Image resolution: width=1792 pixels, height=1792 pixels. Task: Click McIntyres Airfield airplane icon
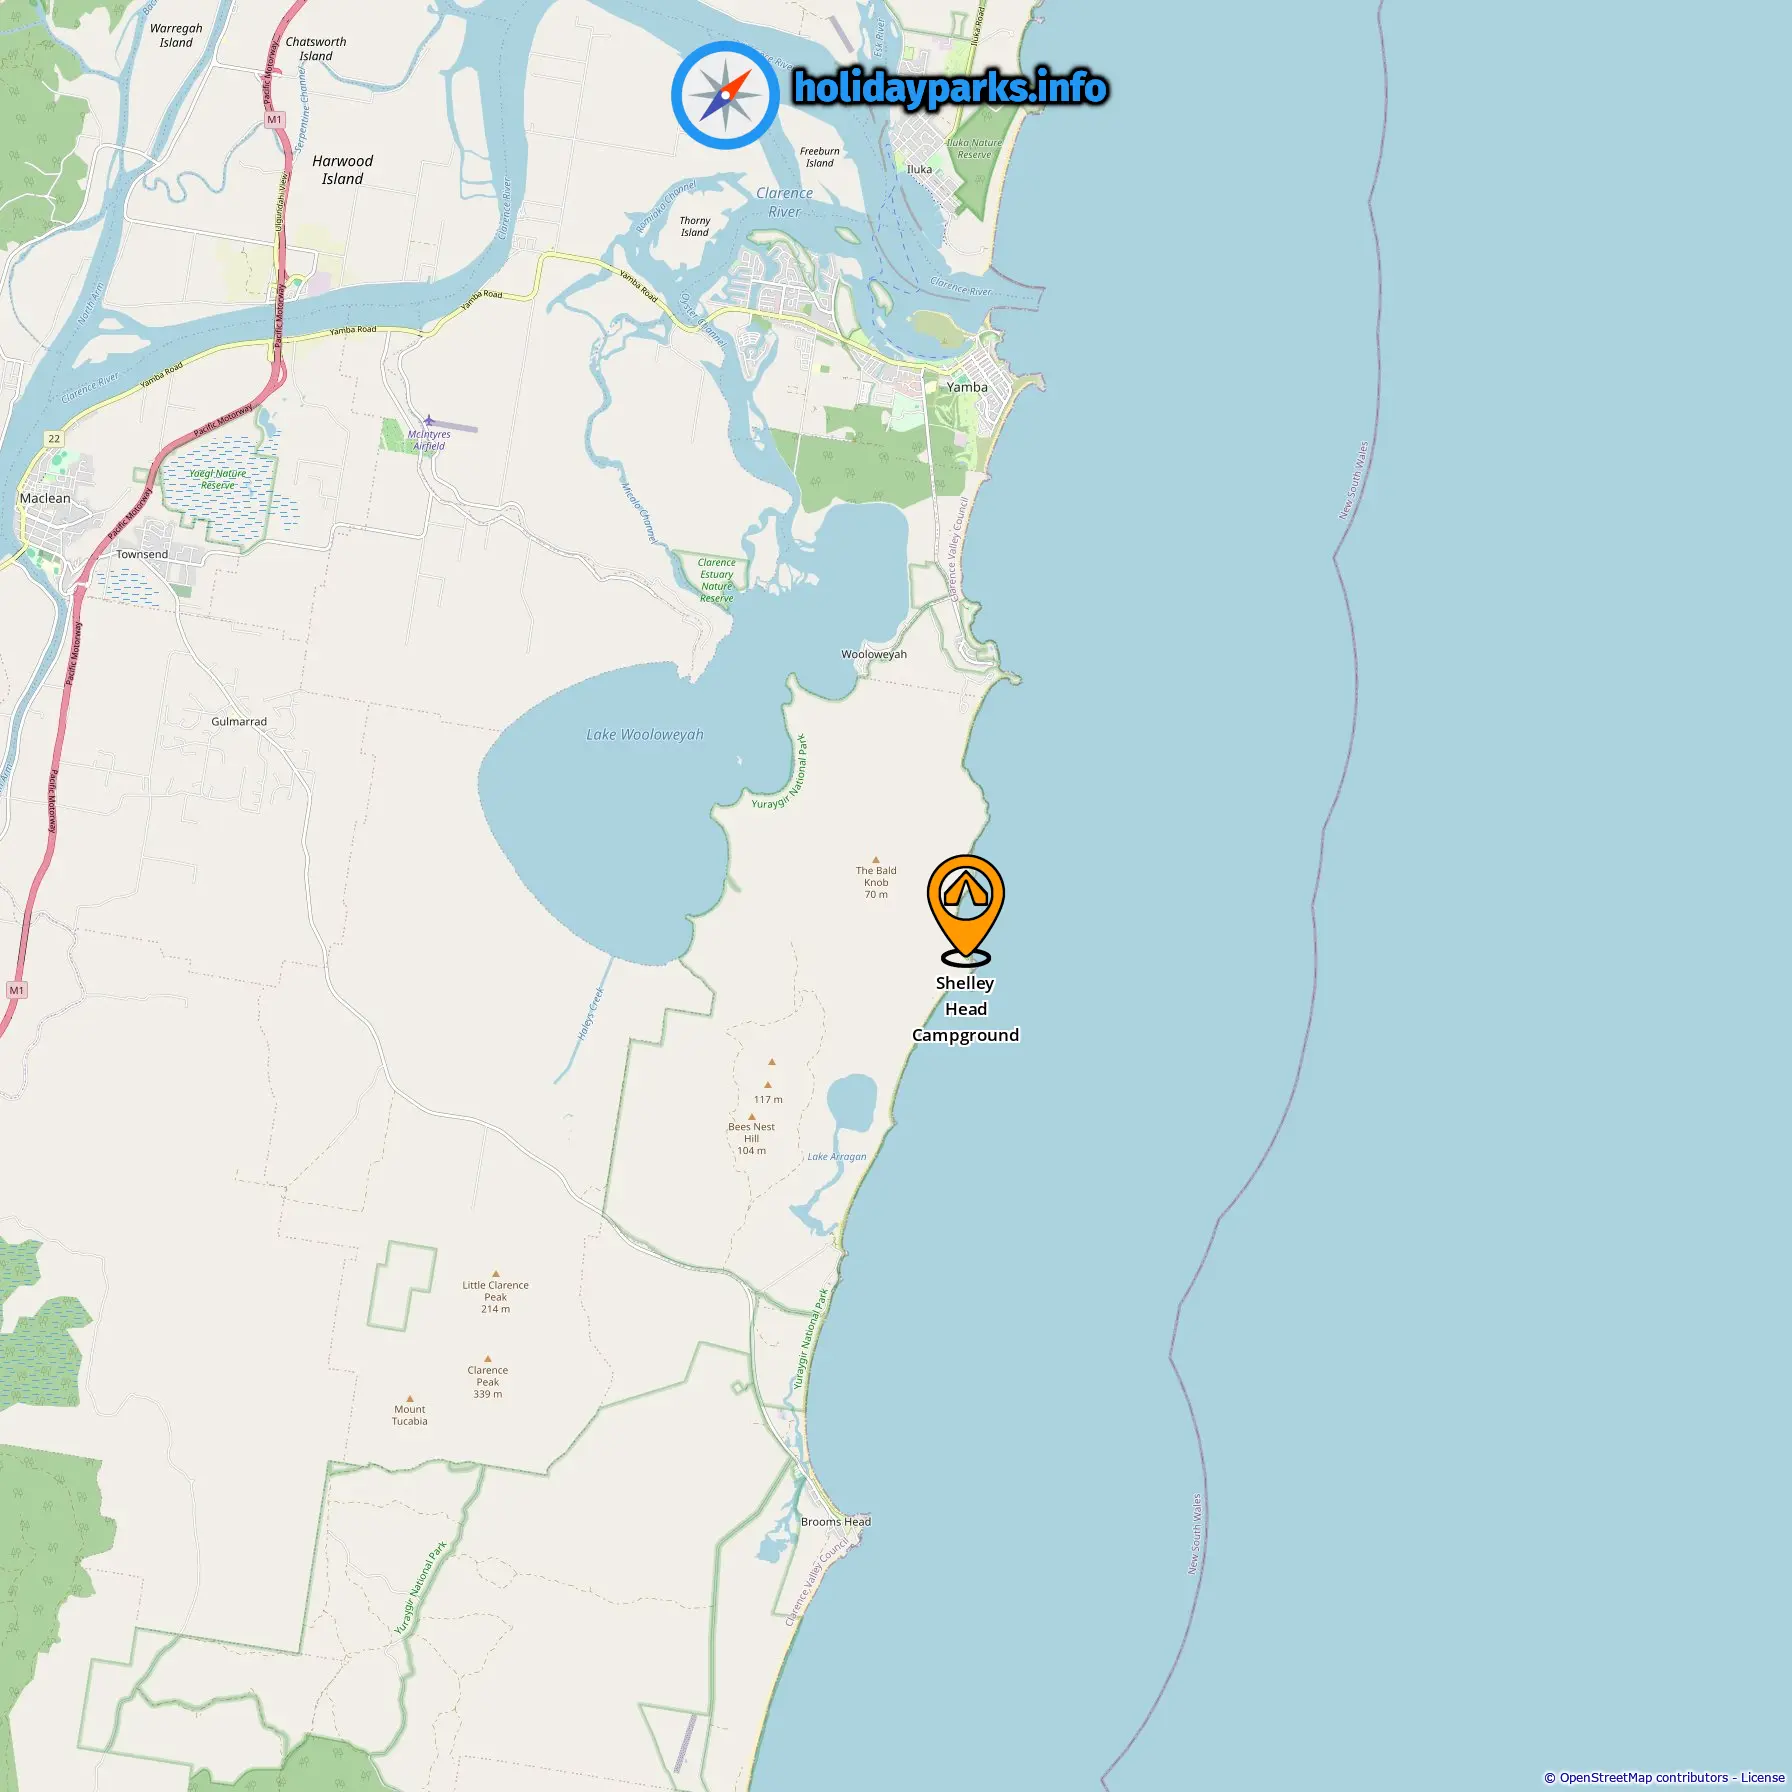click(429, 421)
